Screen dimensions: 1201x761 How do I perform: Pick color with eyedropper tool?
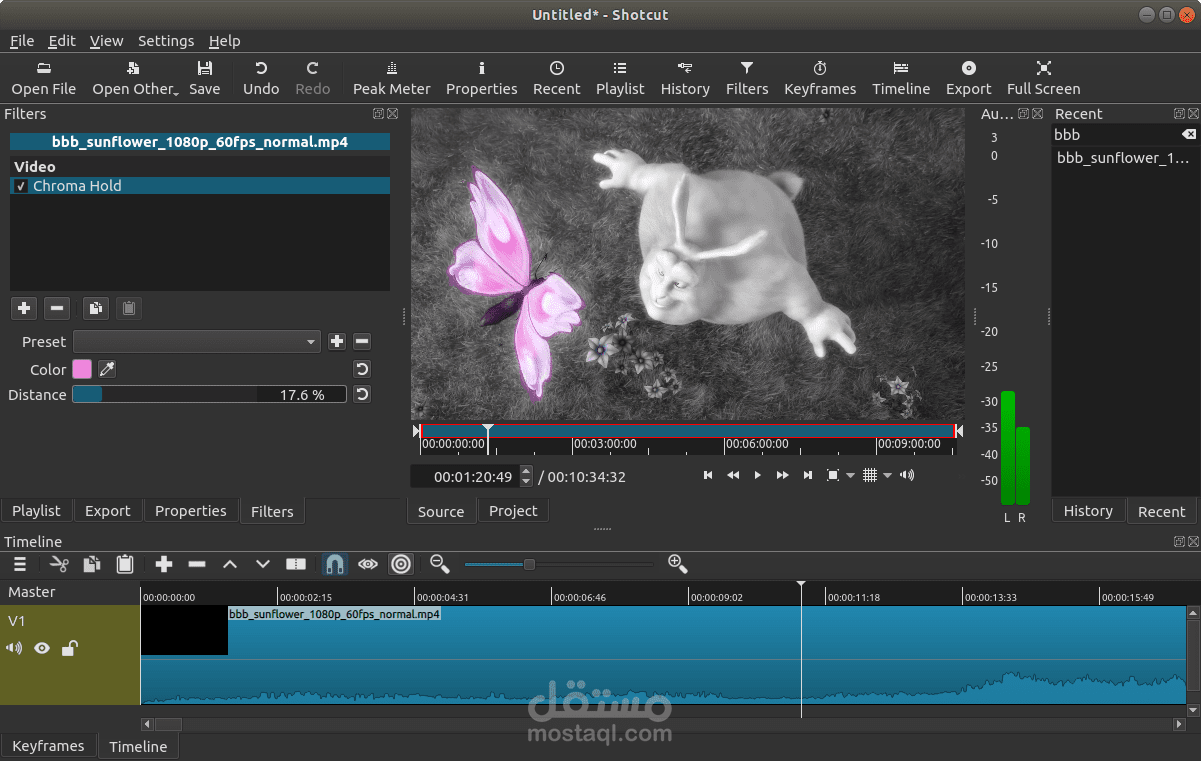click(106, 369)
